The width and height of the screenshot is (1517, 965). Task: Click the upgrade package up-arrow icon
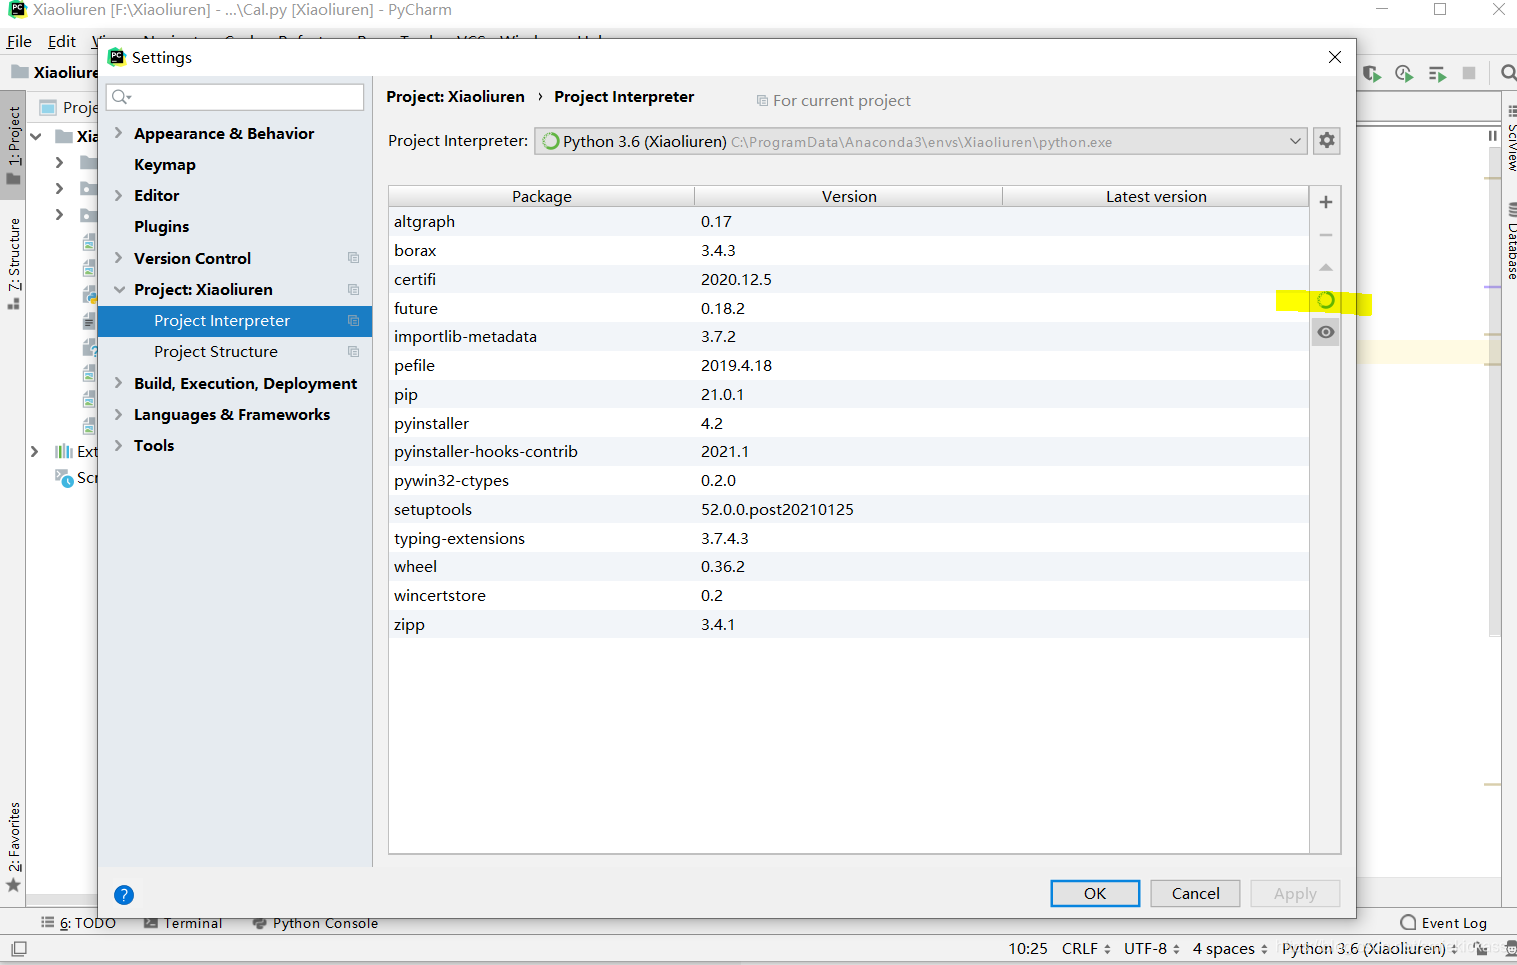point(1326,268)
